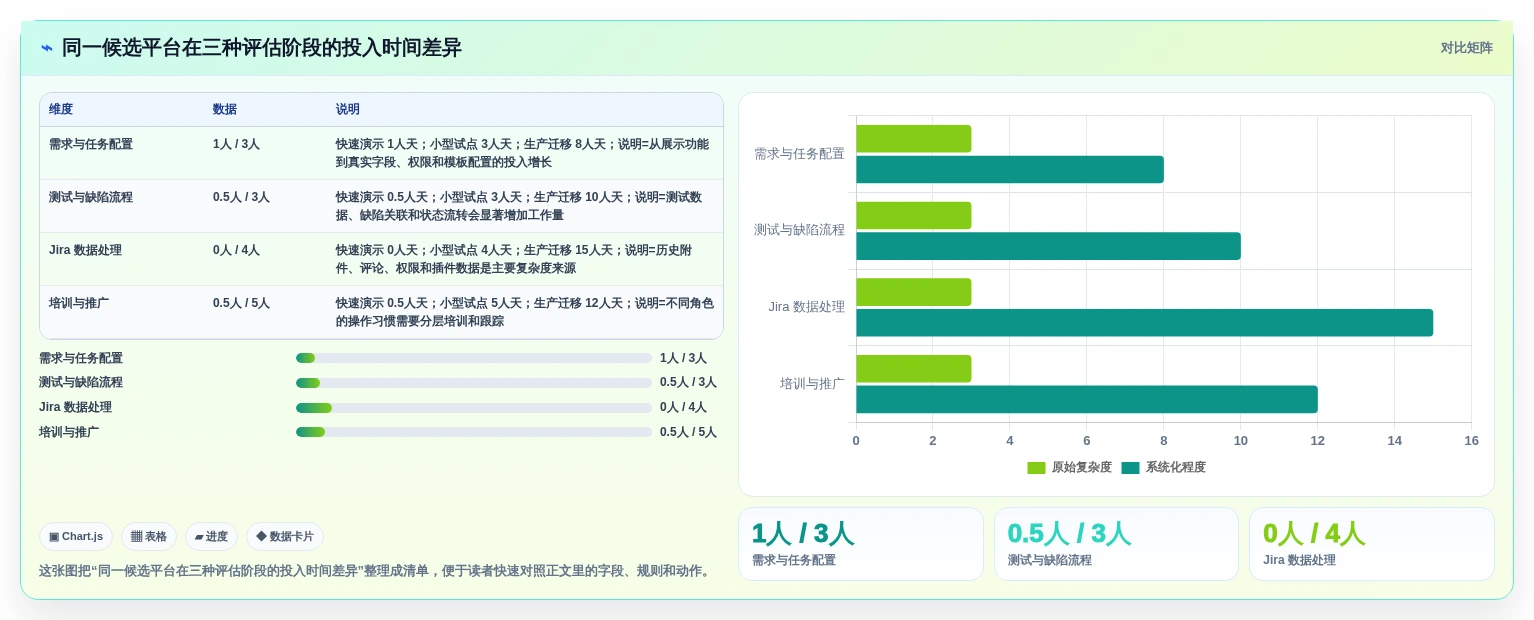Click the 测试与缺陷流程 progress bar
Image resolution: width=1534 pixels, height=620 pixels.
tap(474, 383)
